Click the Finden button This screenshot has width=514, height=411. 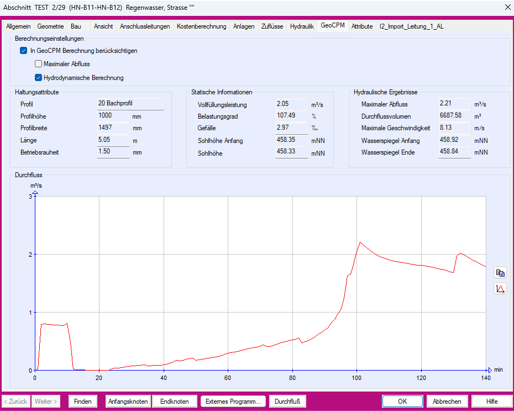(x=82, y=401)
